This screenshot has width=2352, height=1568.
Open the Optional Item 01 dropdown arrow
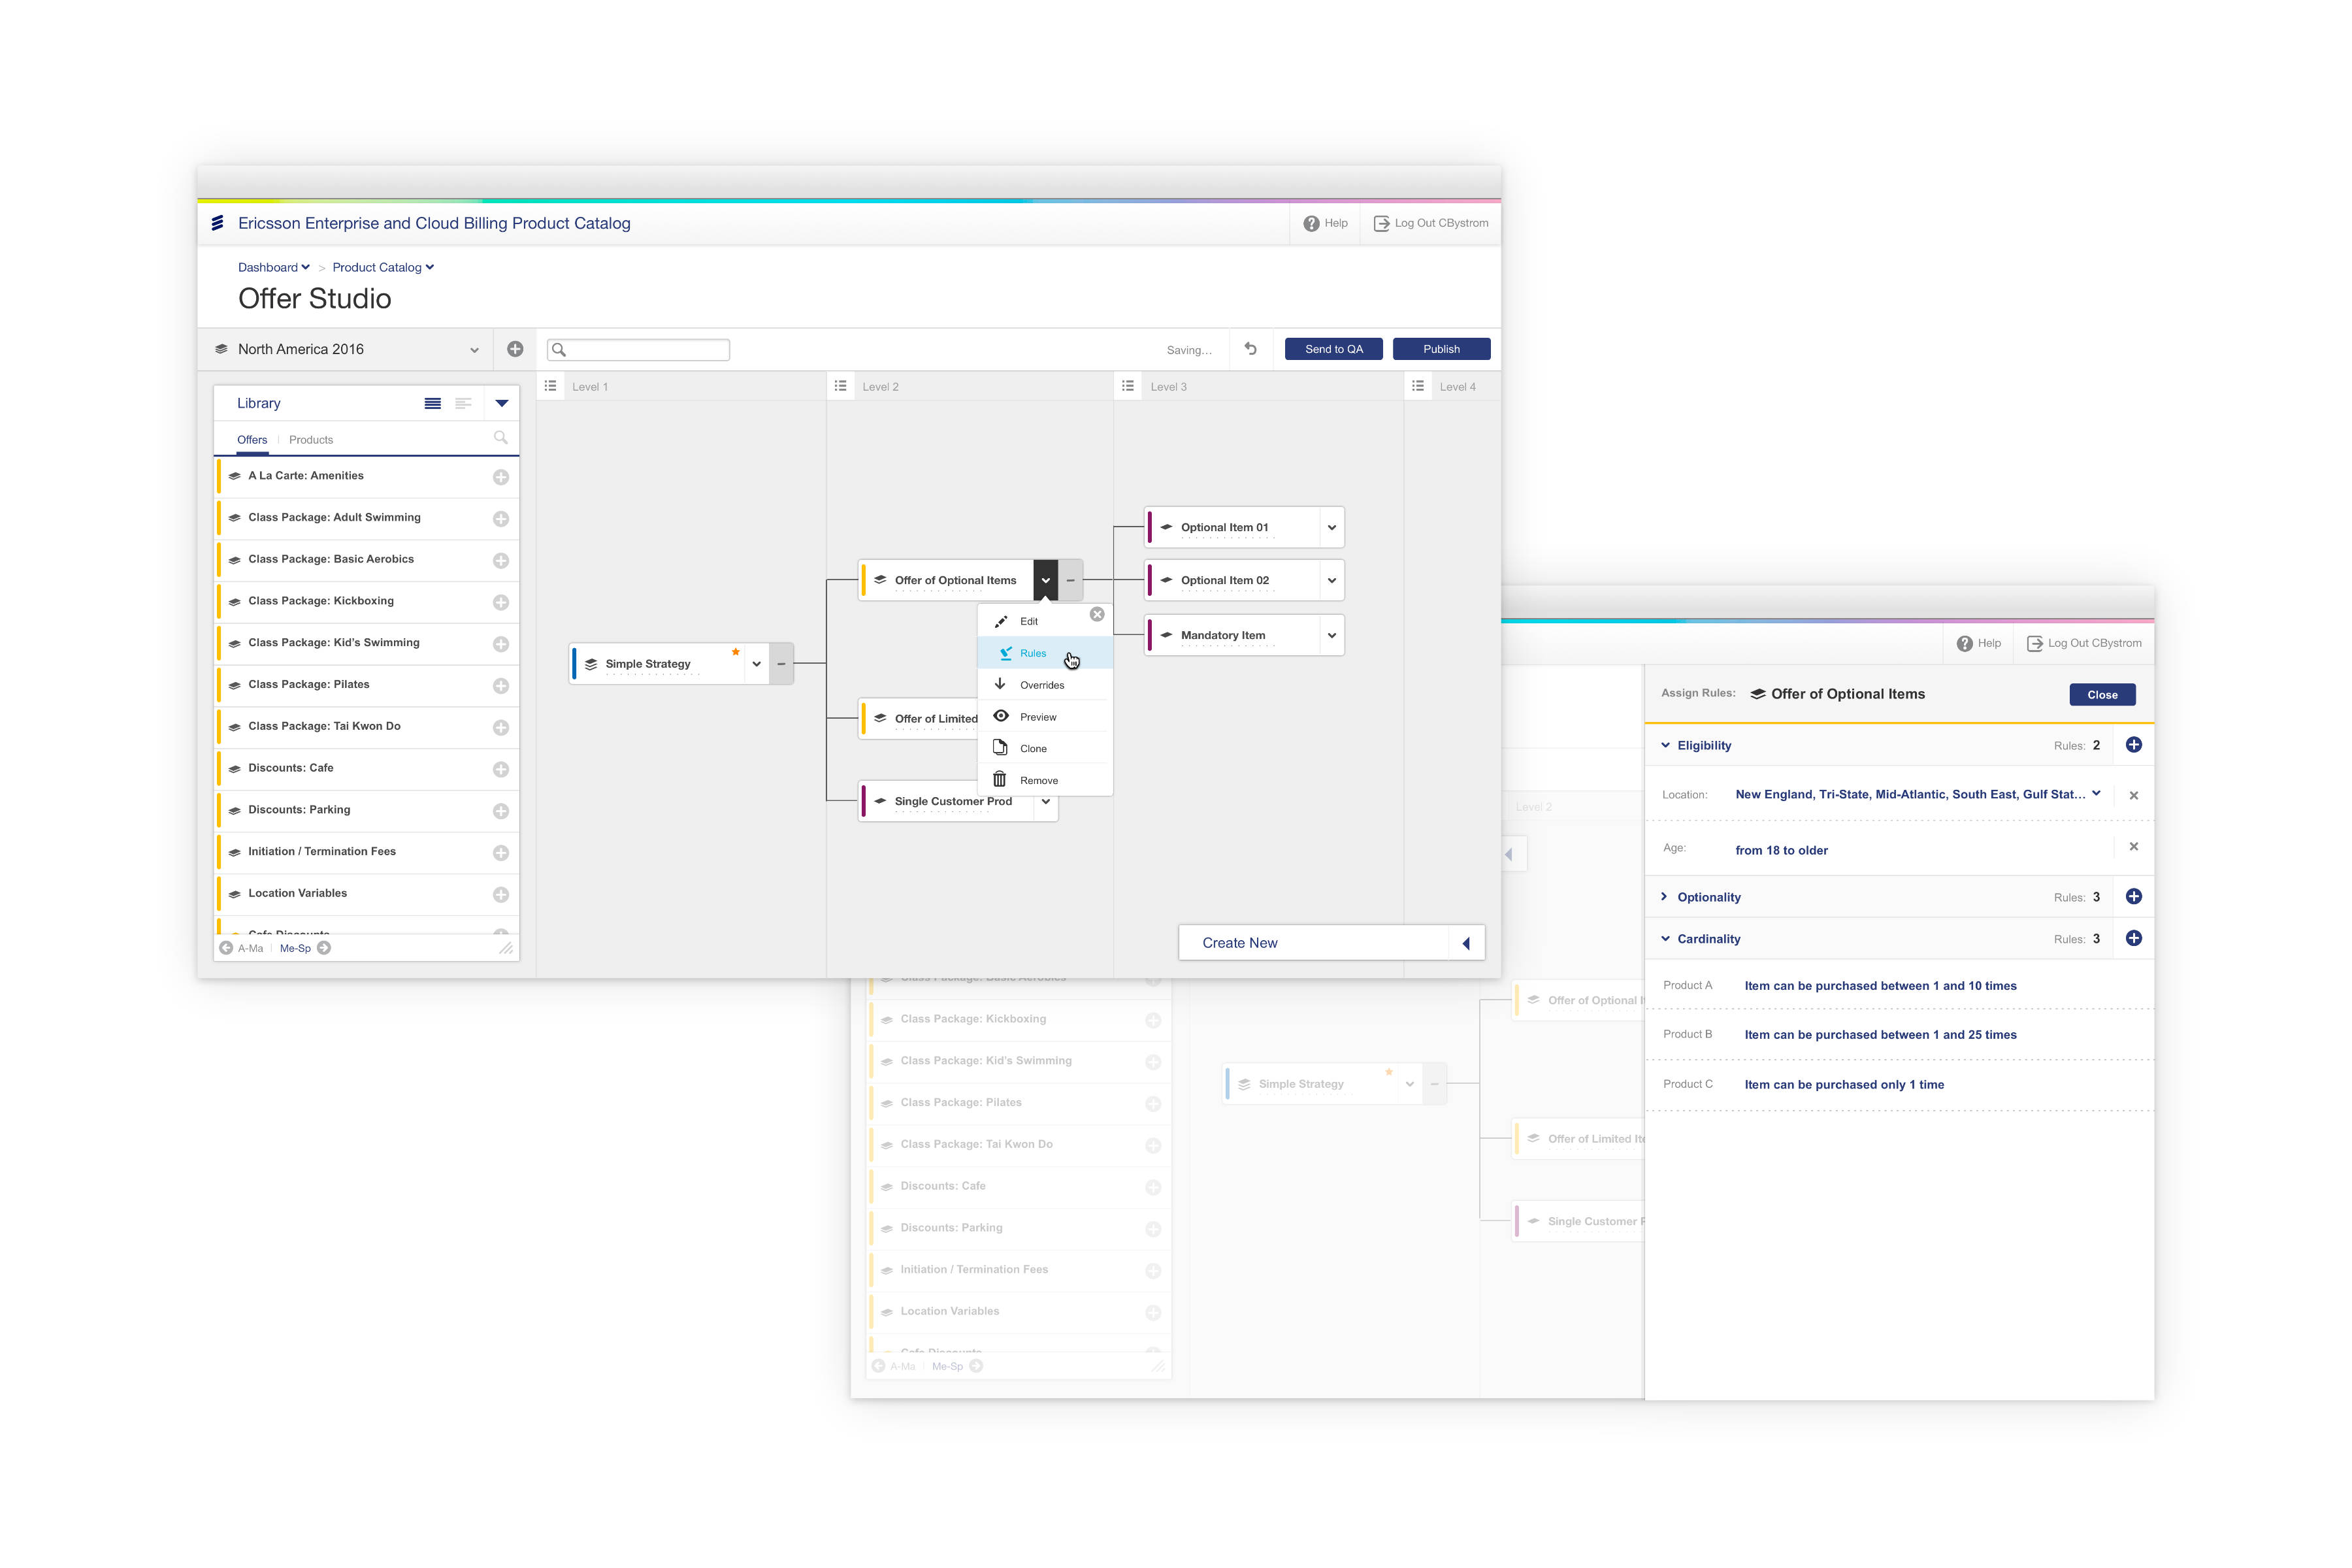1331,527
